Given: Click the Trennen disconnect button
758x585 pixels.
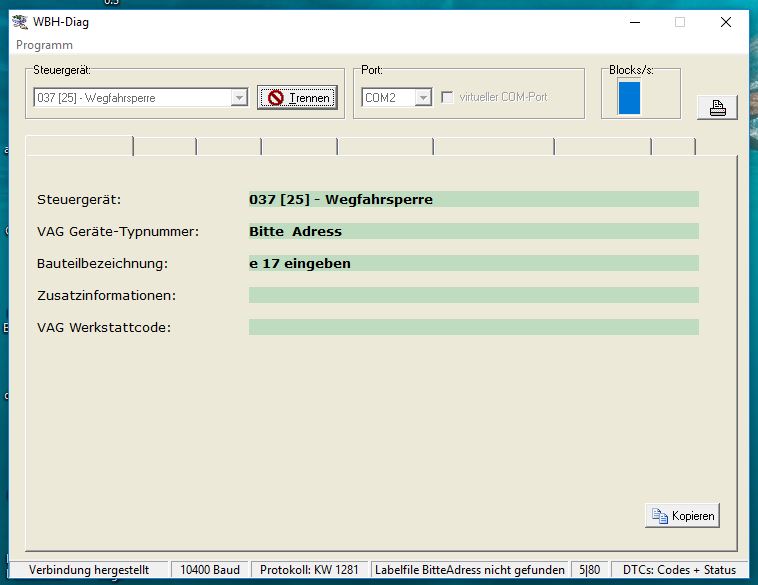Looking at the screenshot, I should click(297, 97).
